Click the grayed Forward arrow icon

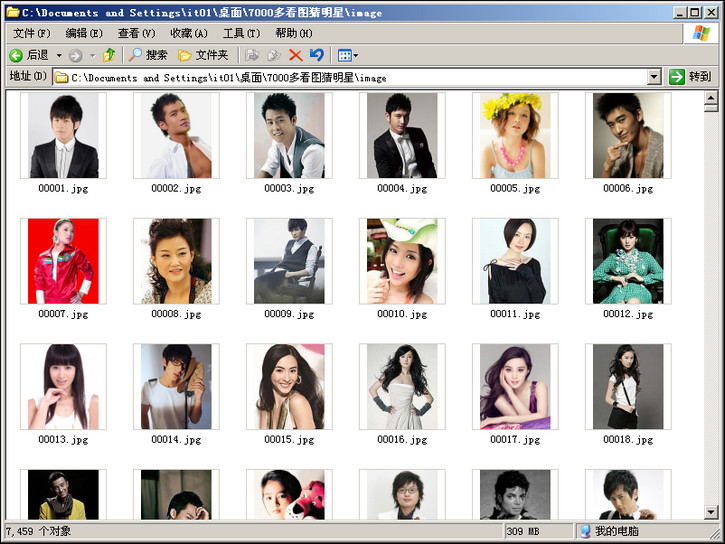pyautogui.click(x=75, y=56)
